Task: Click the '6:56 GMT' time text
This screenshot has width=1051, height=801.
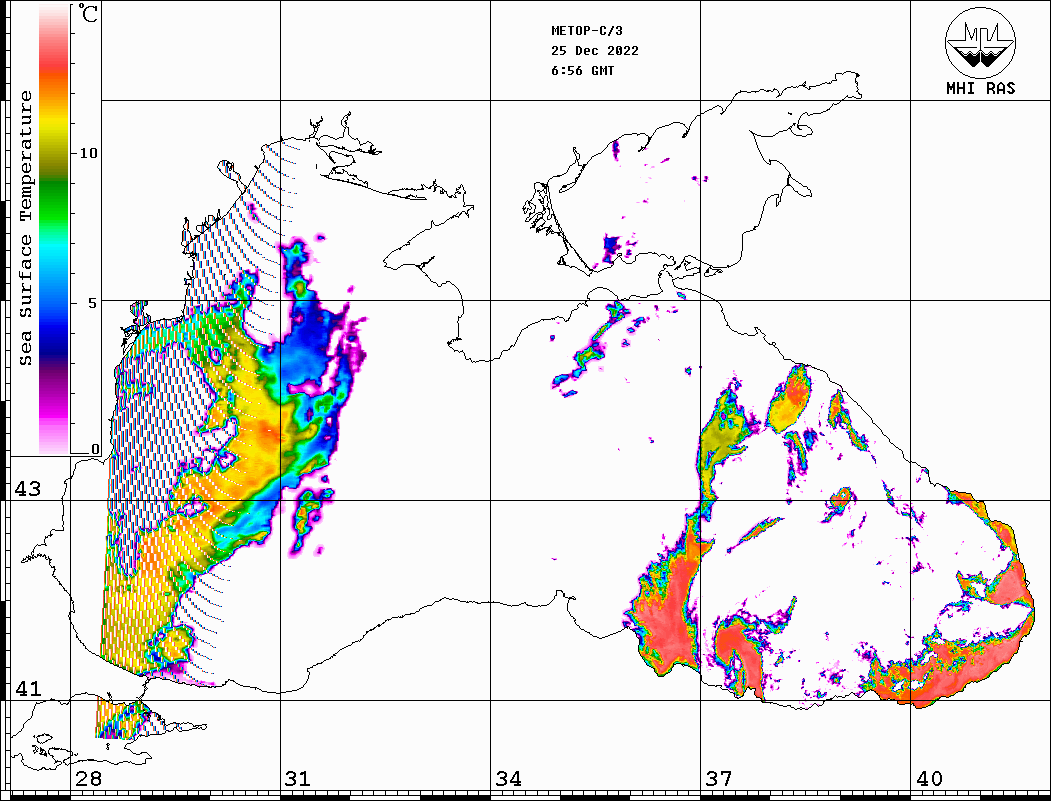Action: pos(582,71)
